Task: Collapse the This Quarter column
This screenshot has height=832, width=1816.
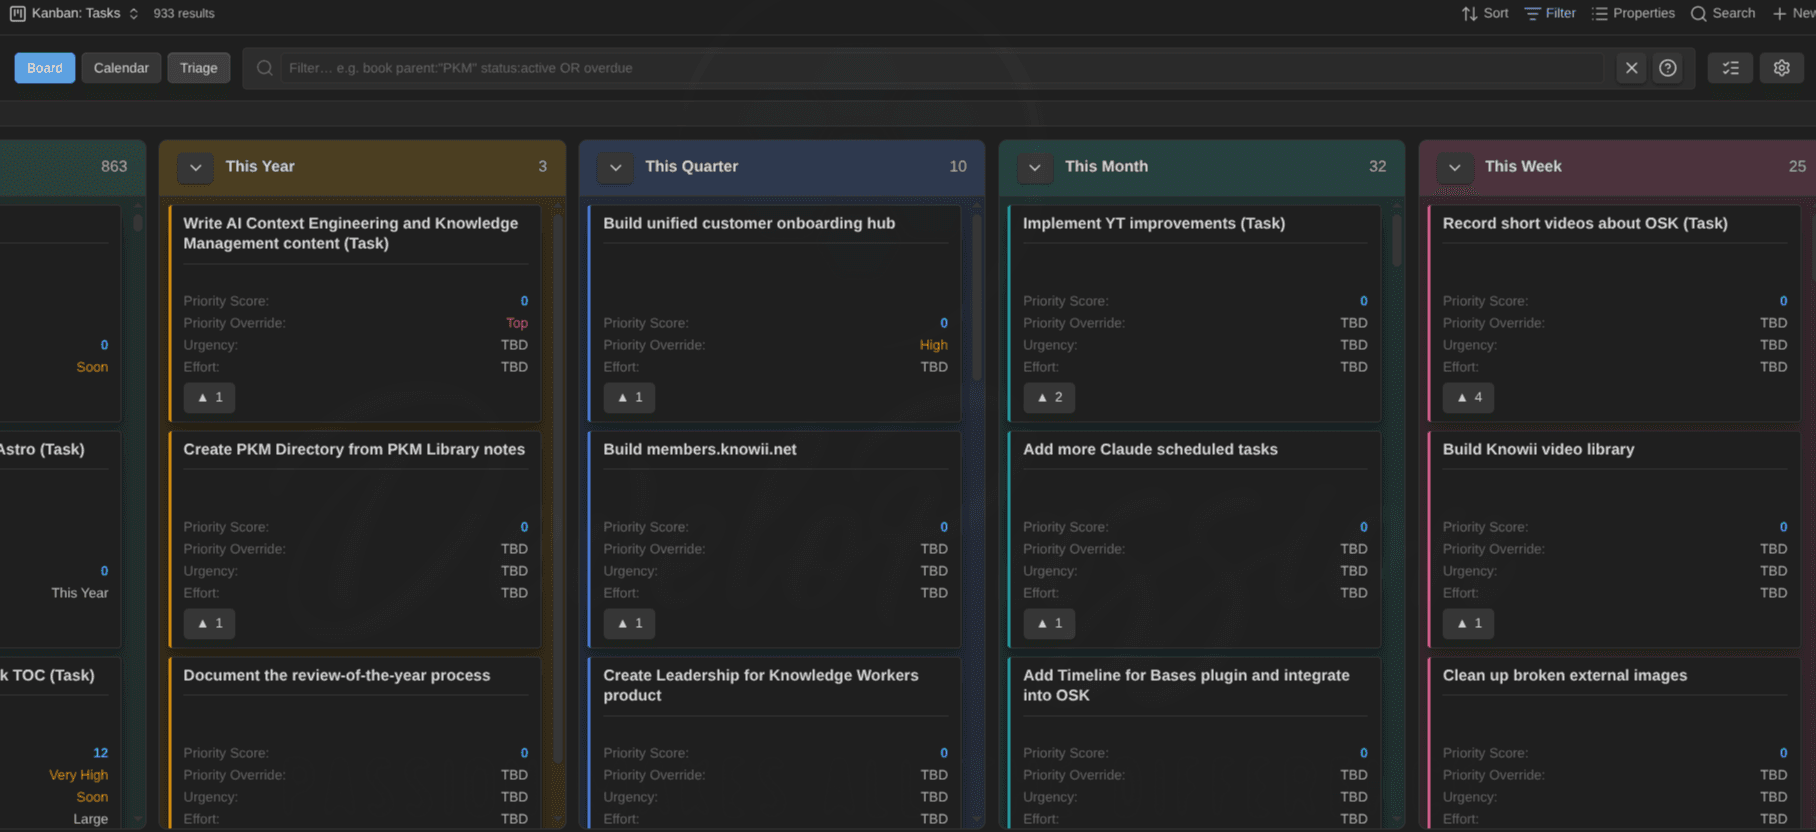Action: tap(616, 167)
